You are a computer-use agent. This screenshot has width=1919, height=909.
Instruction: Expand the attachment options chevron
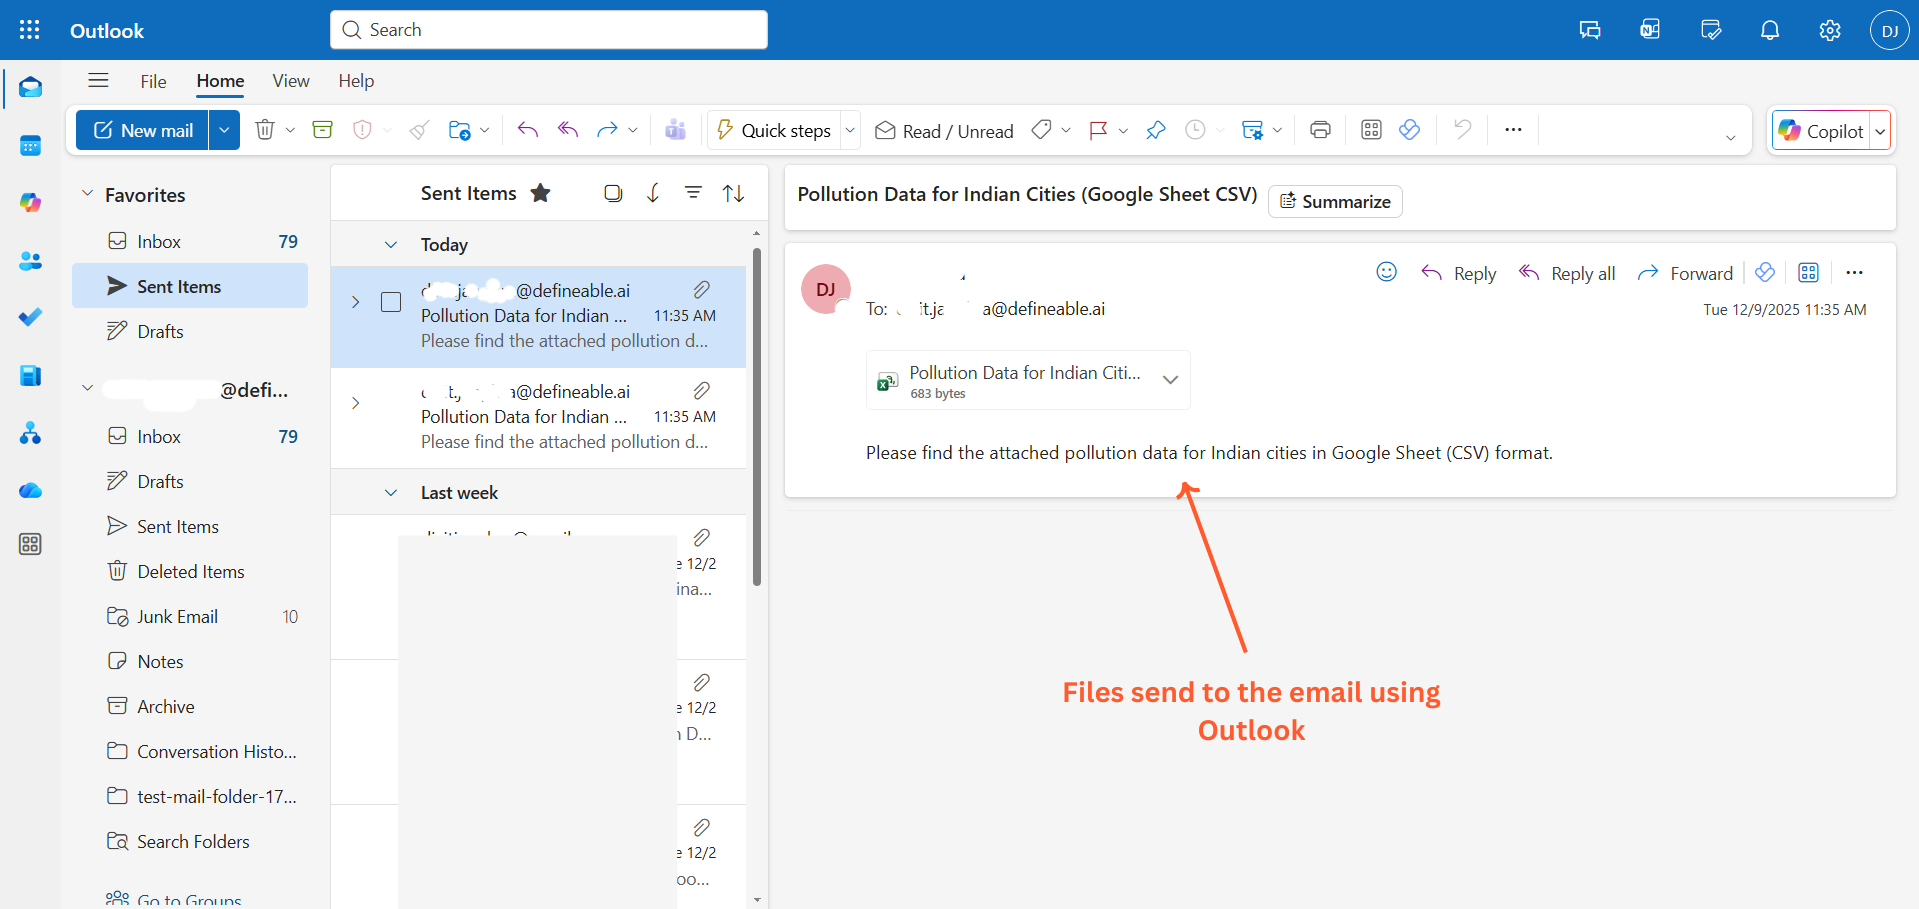click(1170, 380)
